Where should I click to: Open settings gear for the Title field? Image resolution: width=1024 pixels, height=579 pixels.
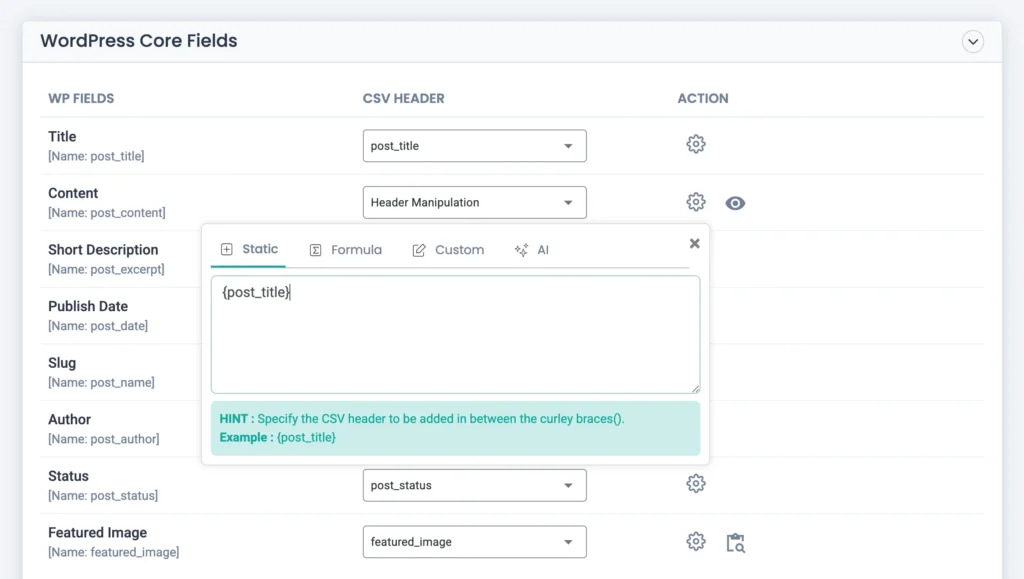pyautogui.click(x=696, y=144)
